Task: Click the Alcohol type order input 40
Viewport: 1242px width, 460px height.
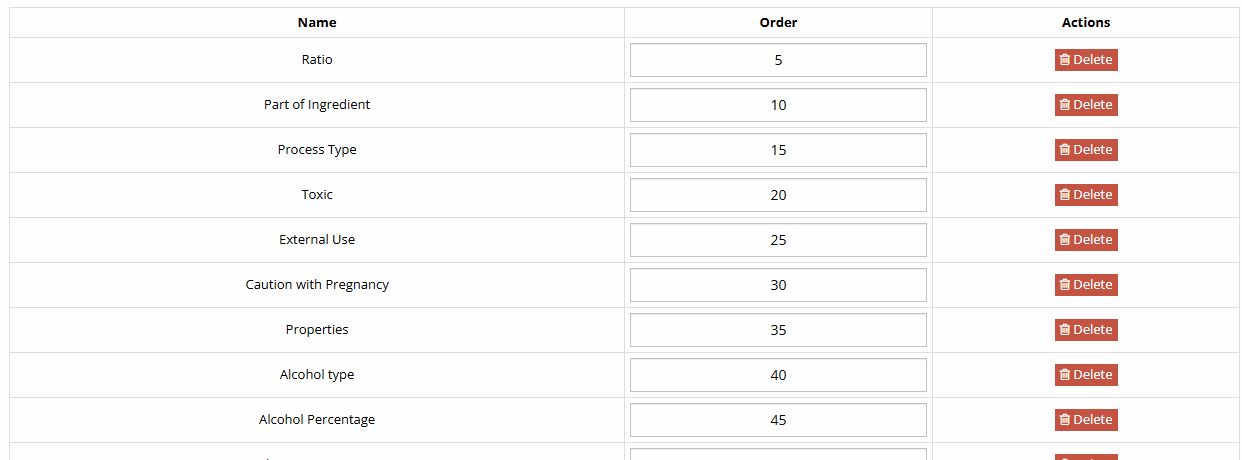Action: [x=778, y=375]
